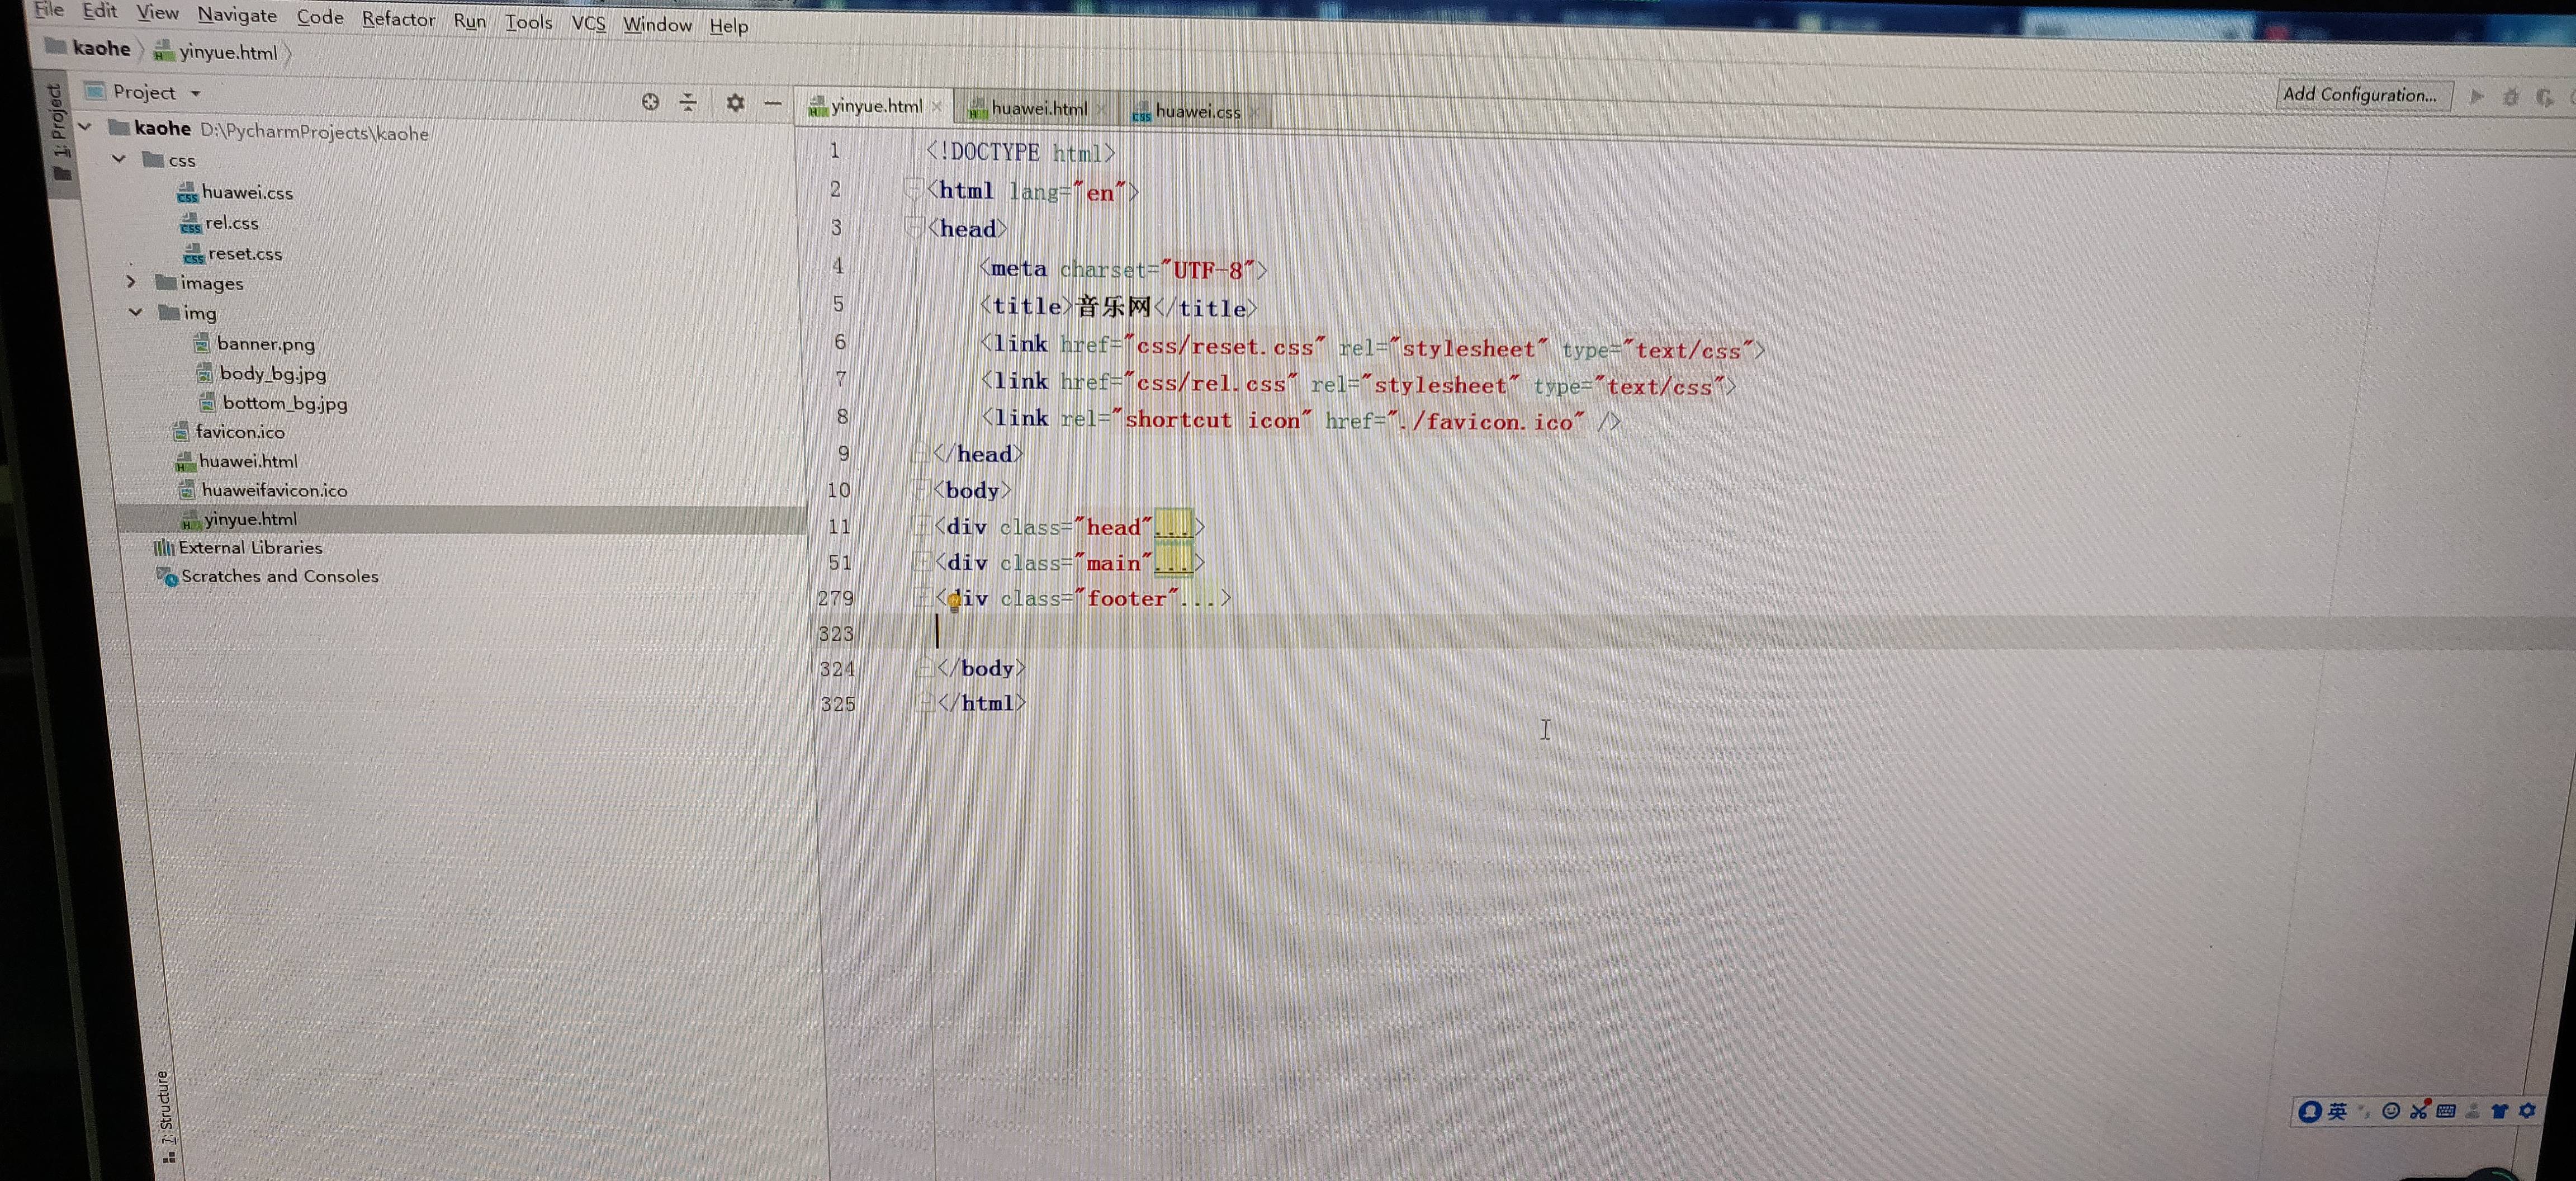Open the Refactor menu
Image resolution: width=2576 pixels, height=1181 pixels.
(398, 19)
